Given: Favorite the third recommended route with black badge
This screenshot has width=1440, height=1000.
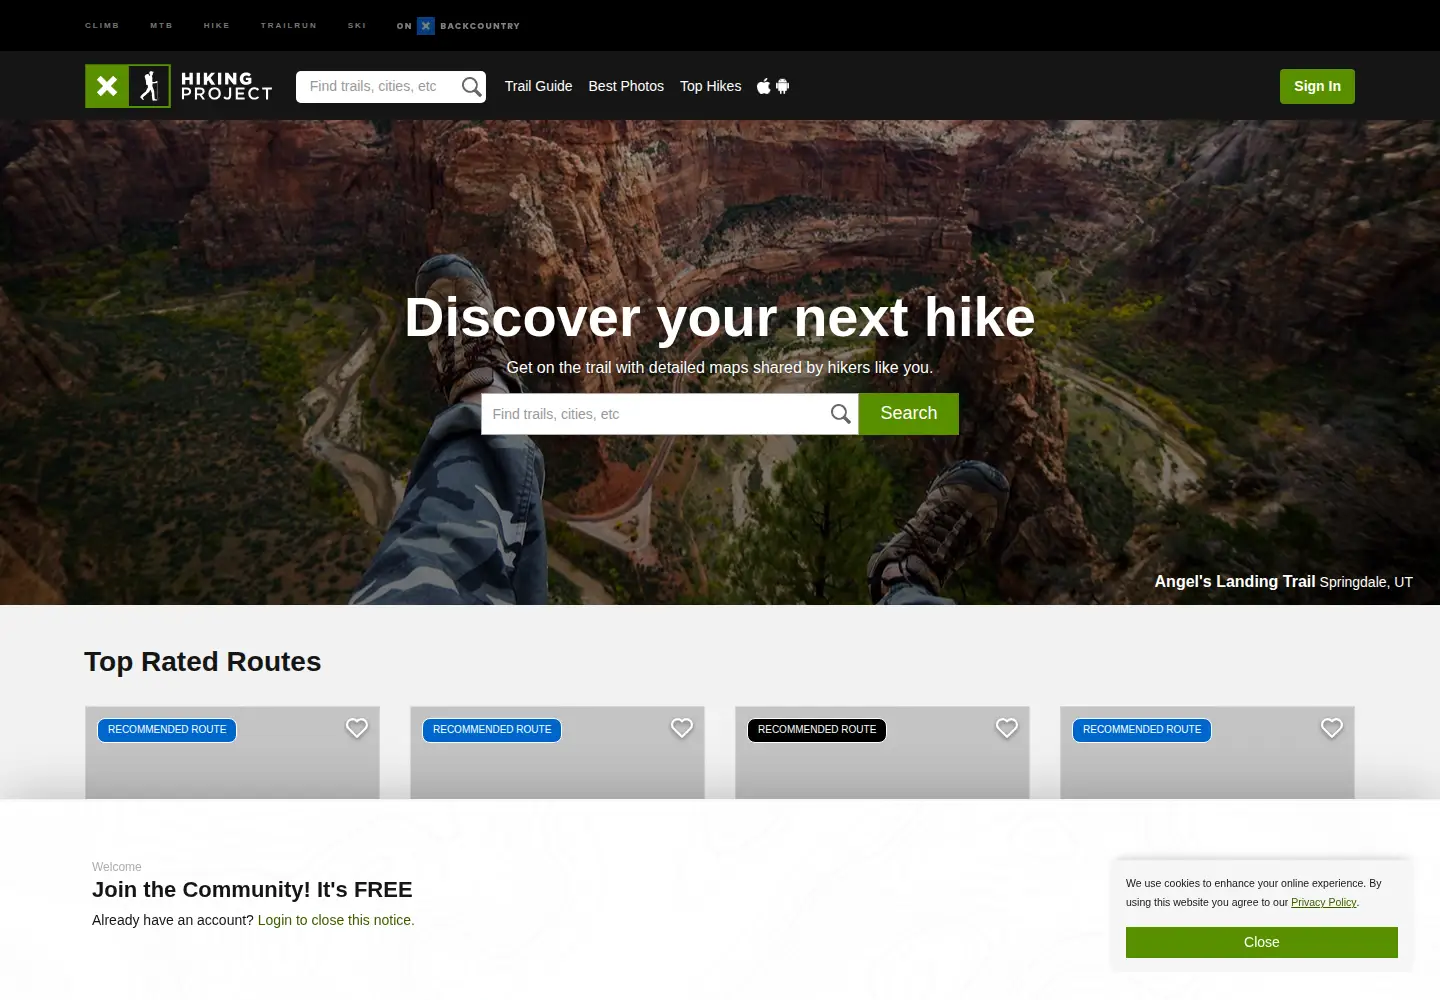Looking at the screenshot, I should pos(1007,728).
